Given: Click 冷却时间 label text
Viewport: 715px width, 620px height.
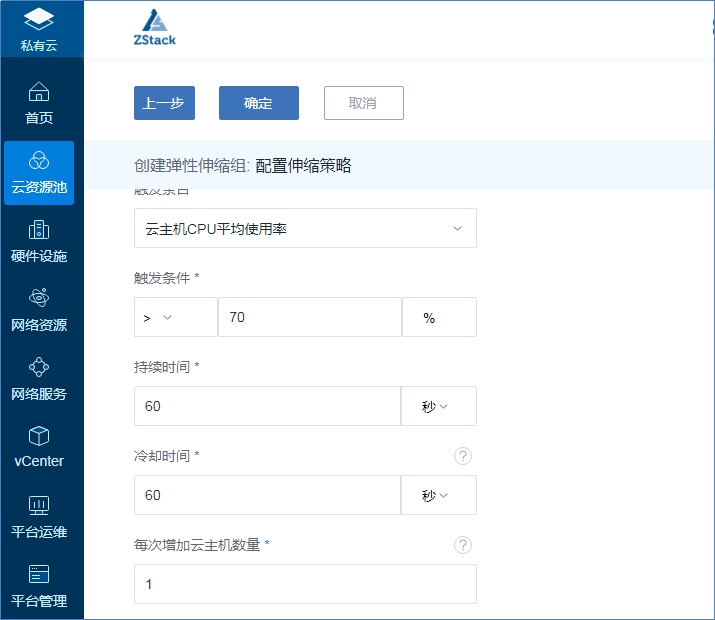Looking at the screenshot, I should pos(162,456).
